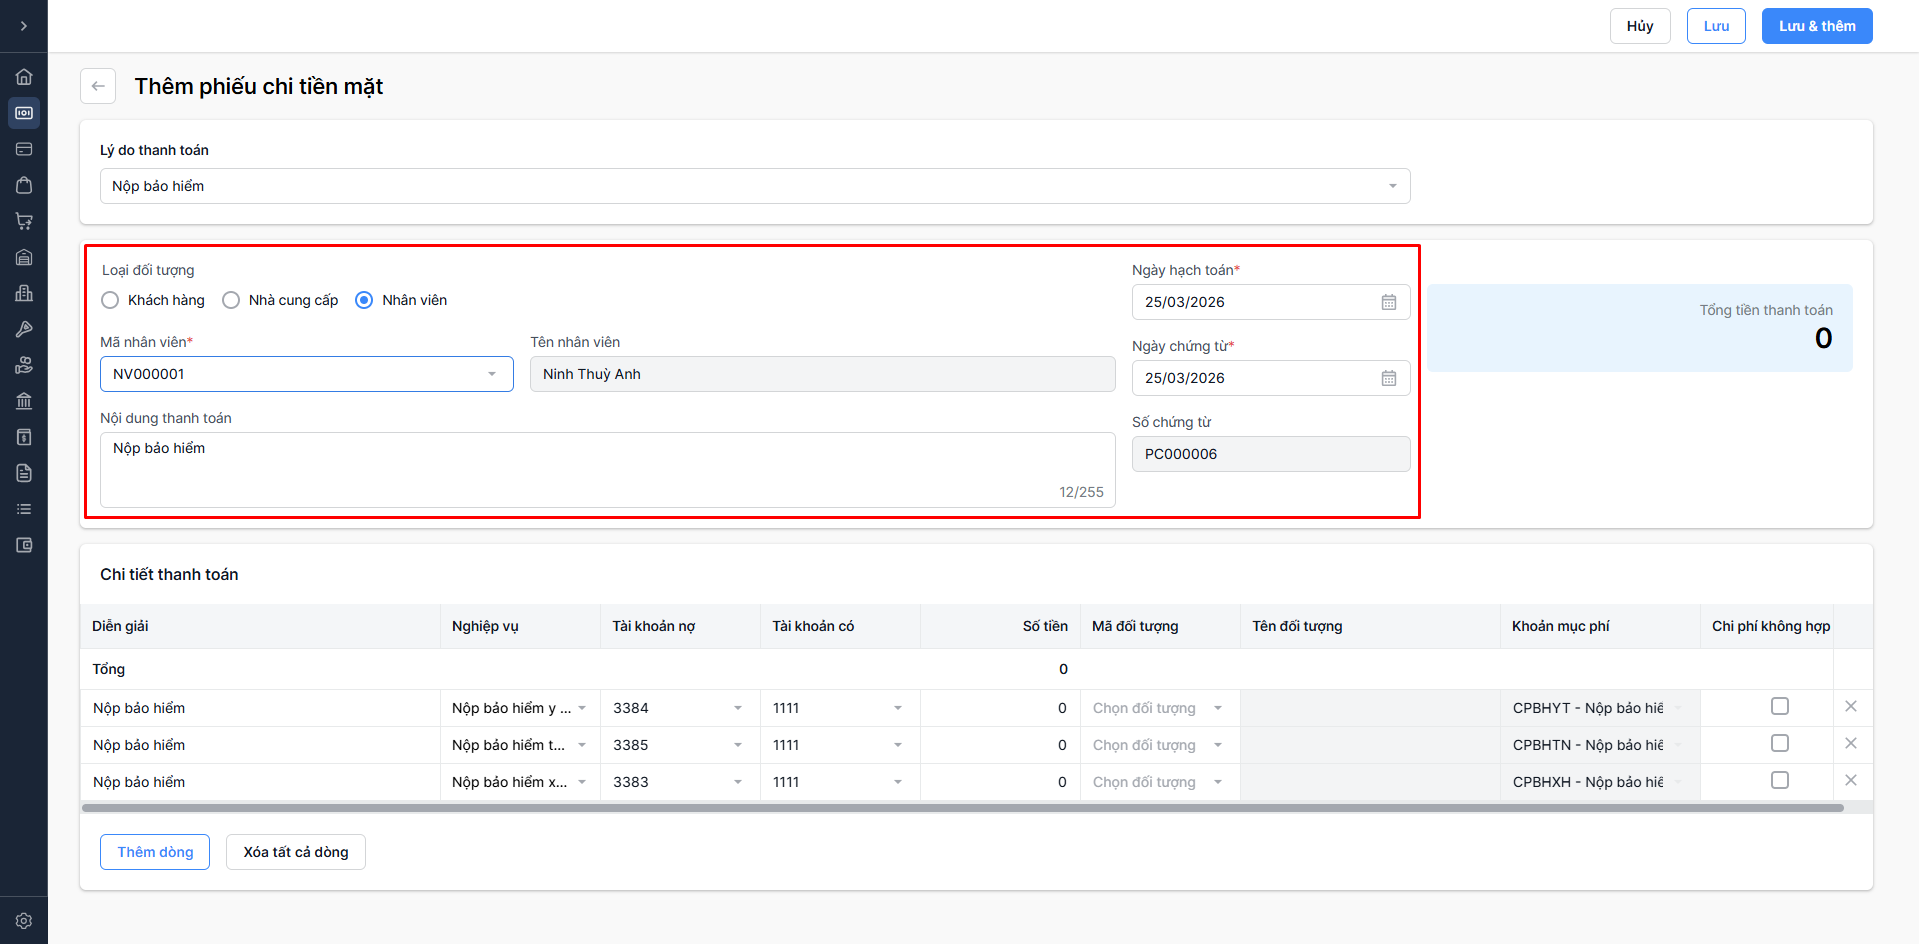Click the back arrow beside page title
The height and width of the screenshot is (944, 1919).
click(x=98, y=86)
